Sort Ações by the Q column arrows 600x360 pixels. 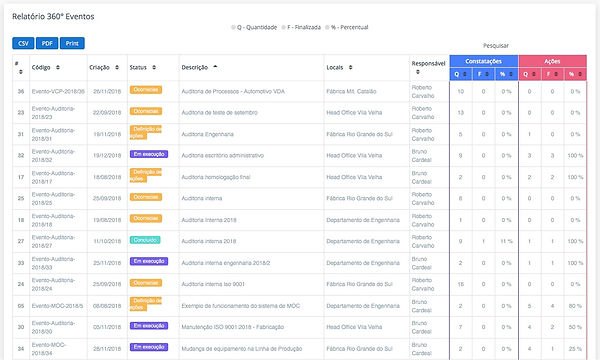pos(534,74)
